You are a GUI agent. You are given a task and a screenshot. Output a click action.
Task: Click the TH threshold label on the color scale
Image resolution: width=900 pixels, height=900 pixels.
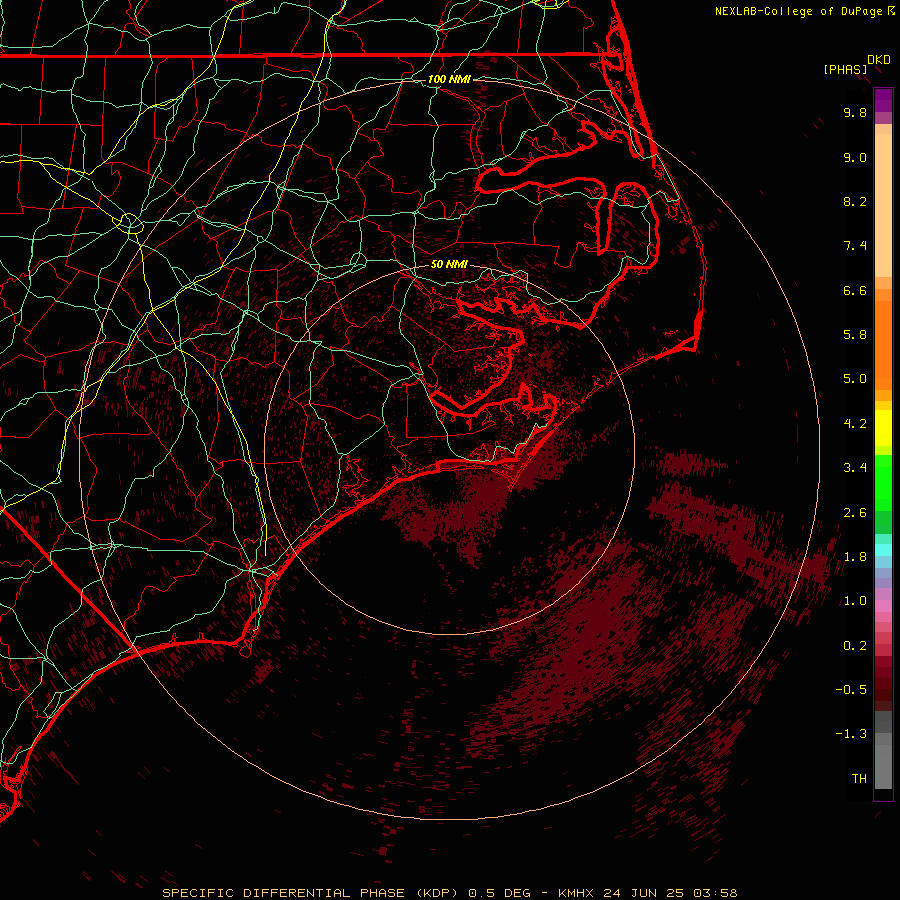coord(859,779)
